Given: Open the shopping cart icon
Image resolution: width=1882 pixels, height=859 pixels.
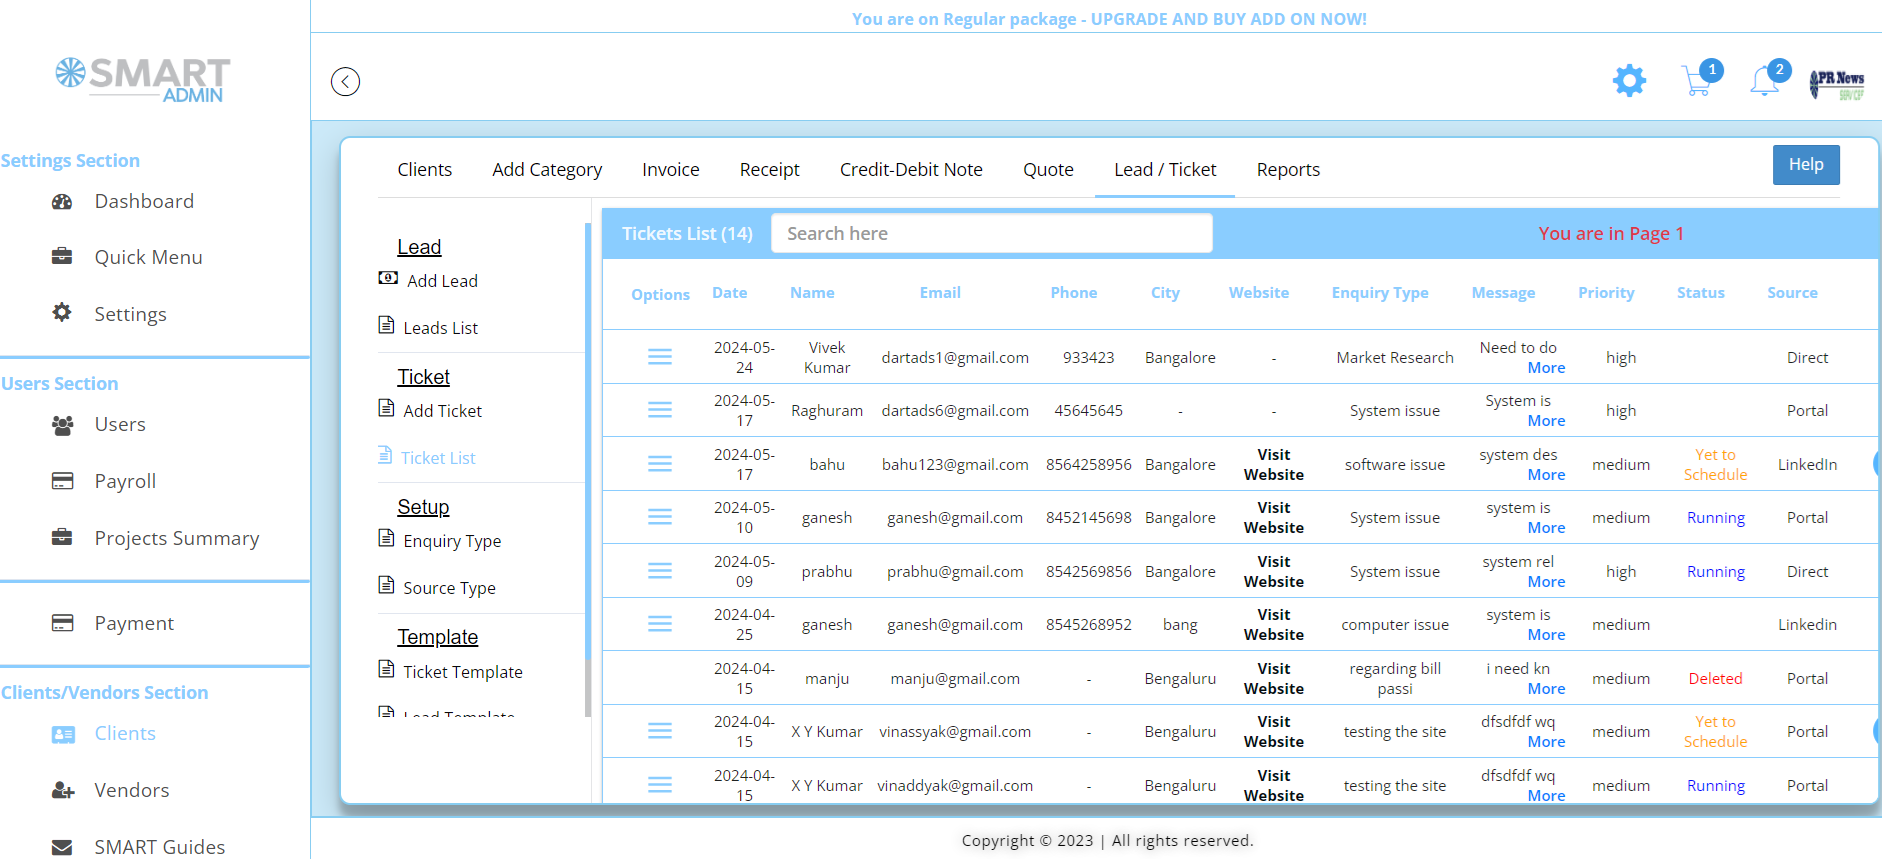Looking at the screenshot, I should (x=1697, y=80).
